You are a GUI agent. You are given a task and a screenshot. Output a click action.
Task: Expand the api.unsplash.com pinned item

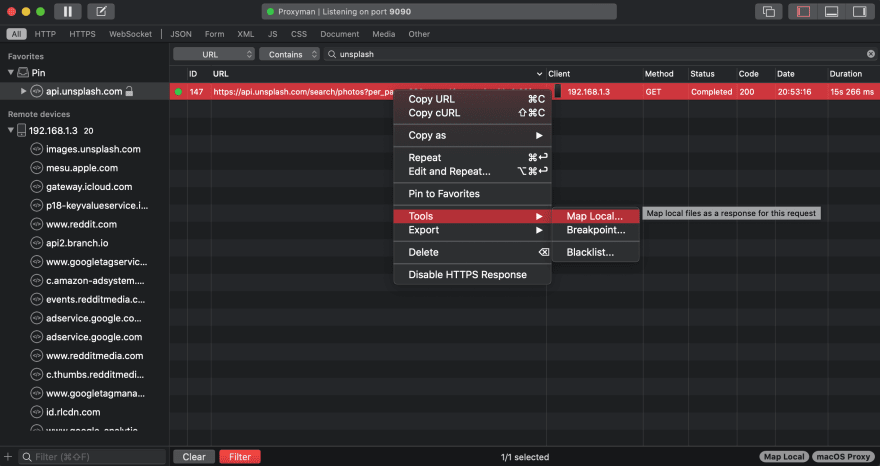pos(23,91)
